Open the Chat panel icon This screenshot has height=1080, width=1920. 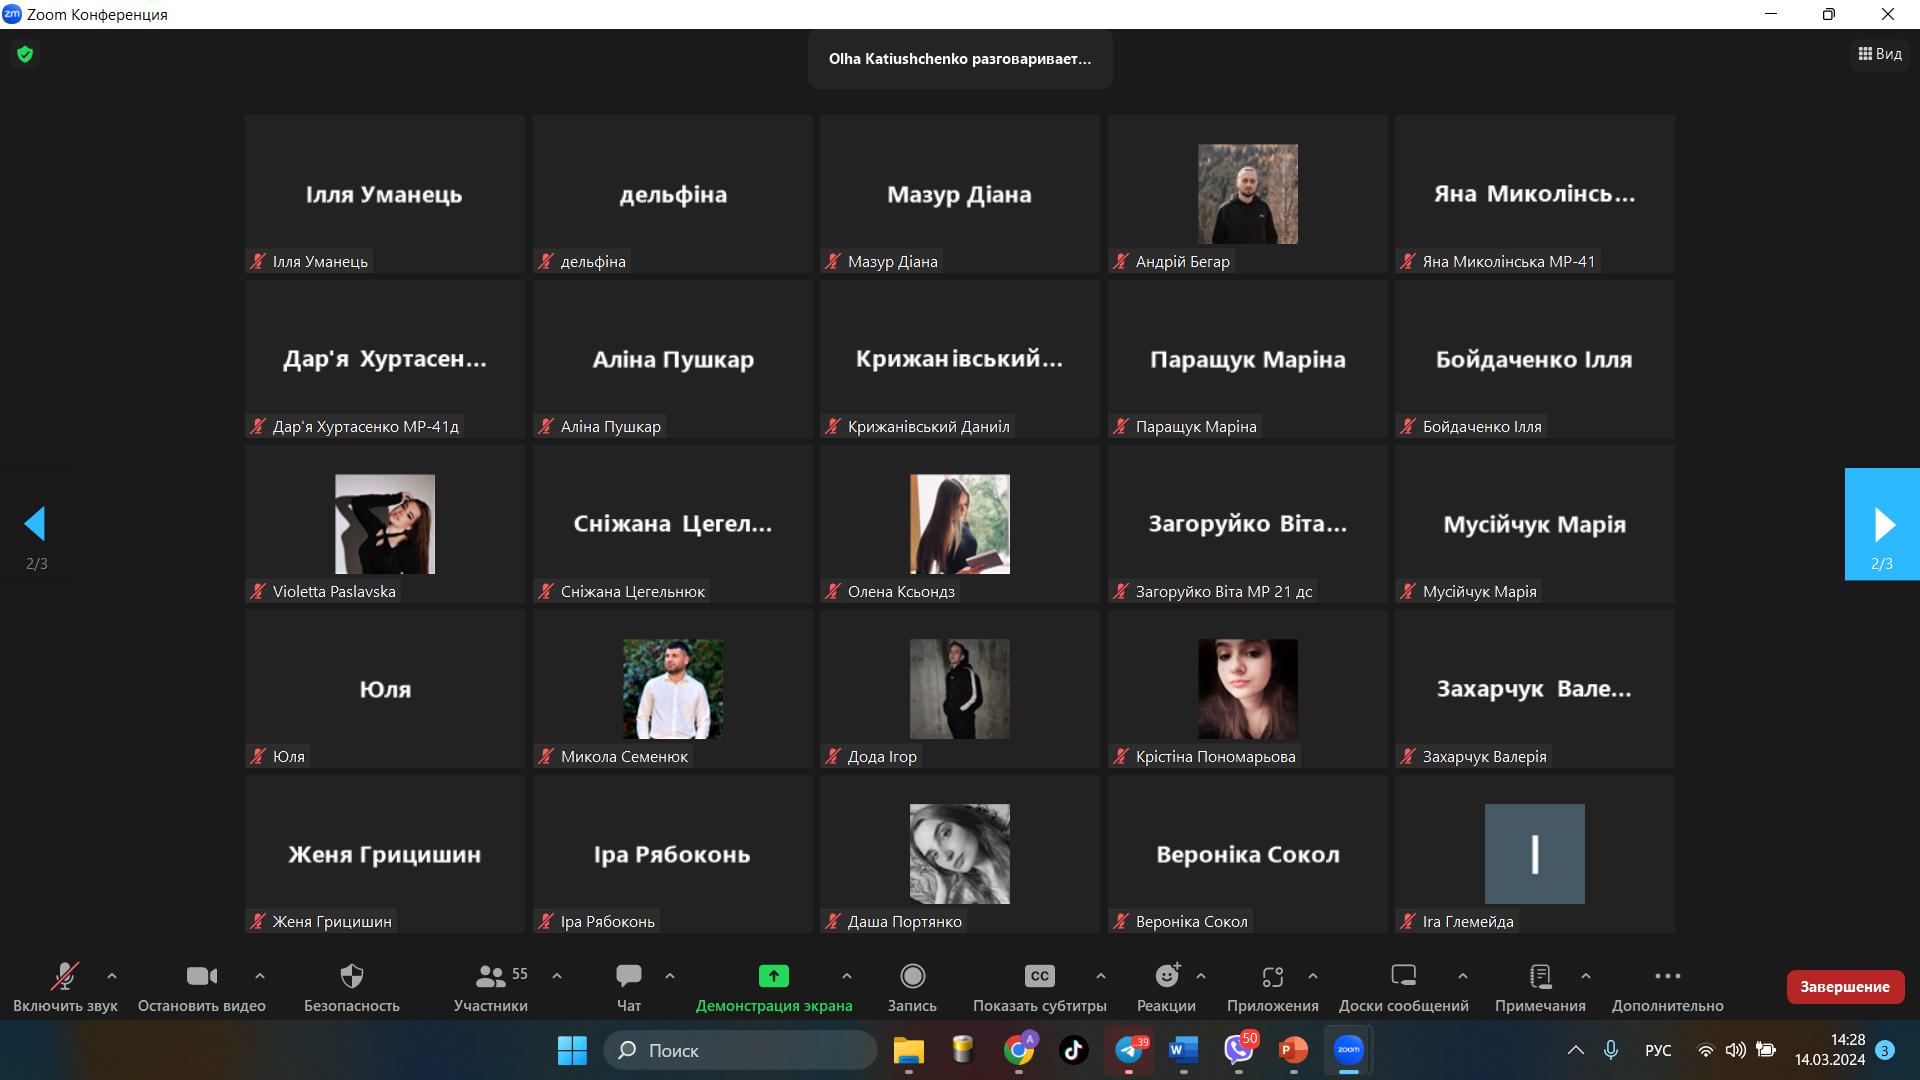[628, 976]
